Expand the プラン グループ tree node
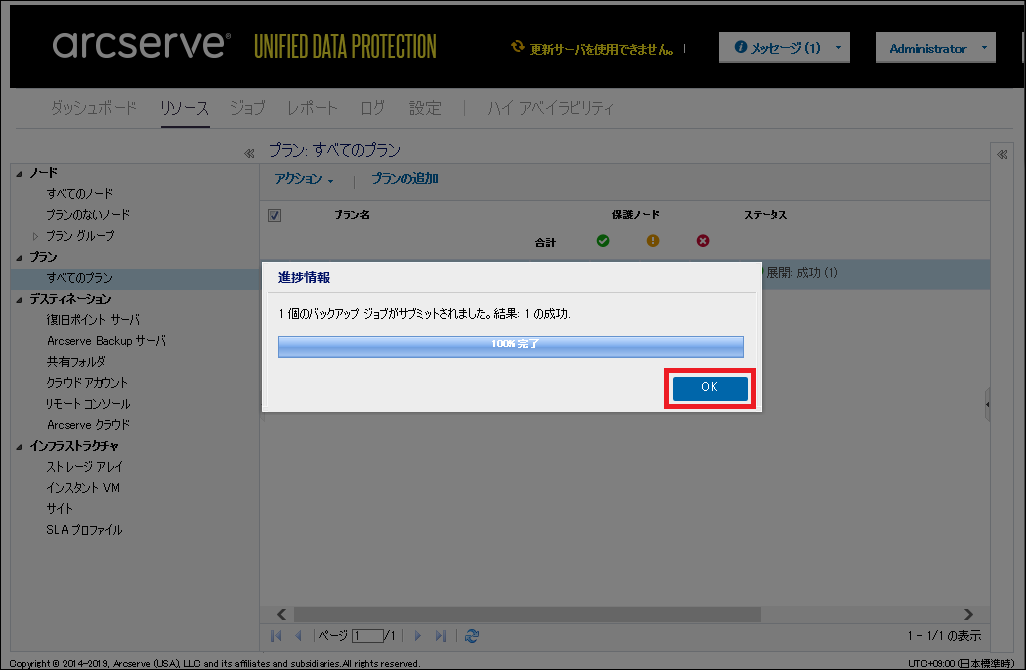The width and height of the screenshot is (1026, 670). [x=35, y=236]
